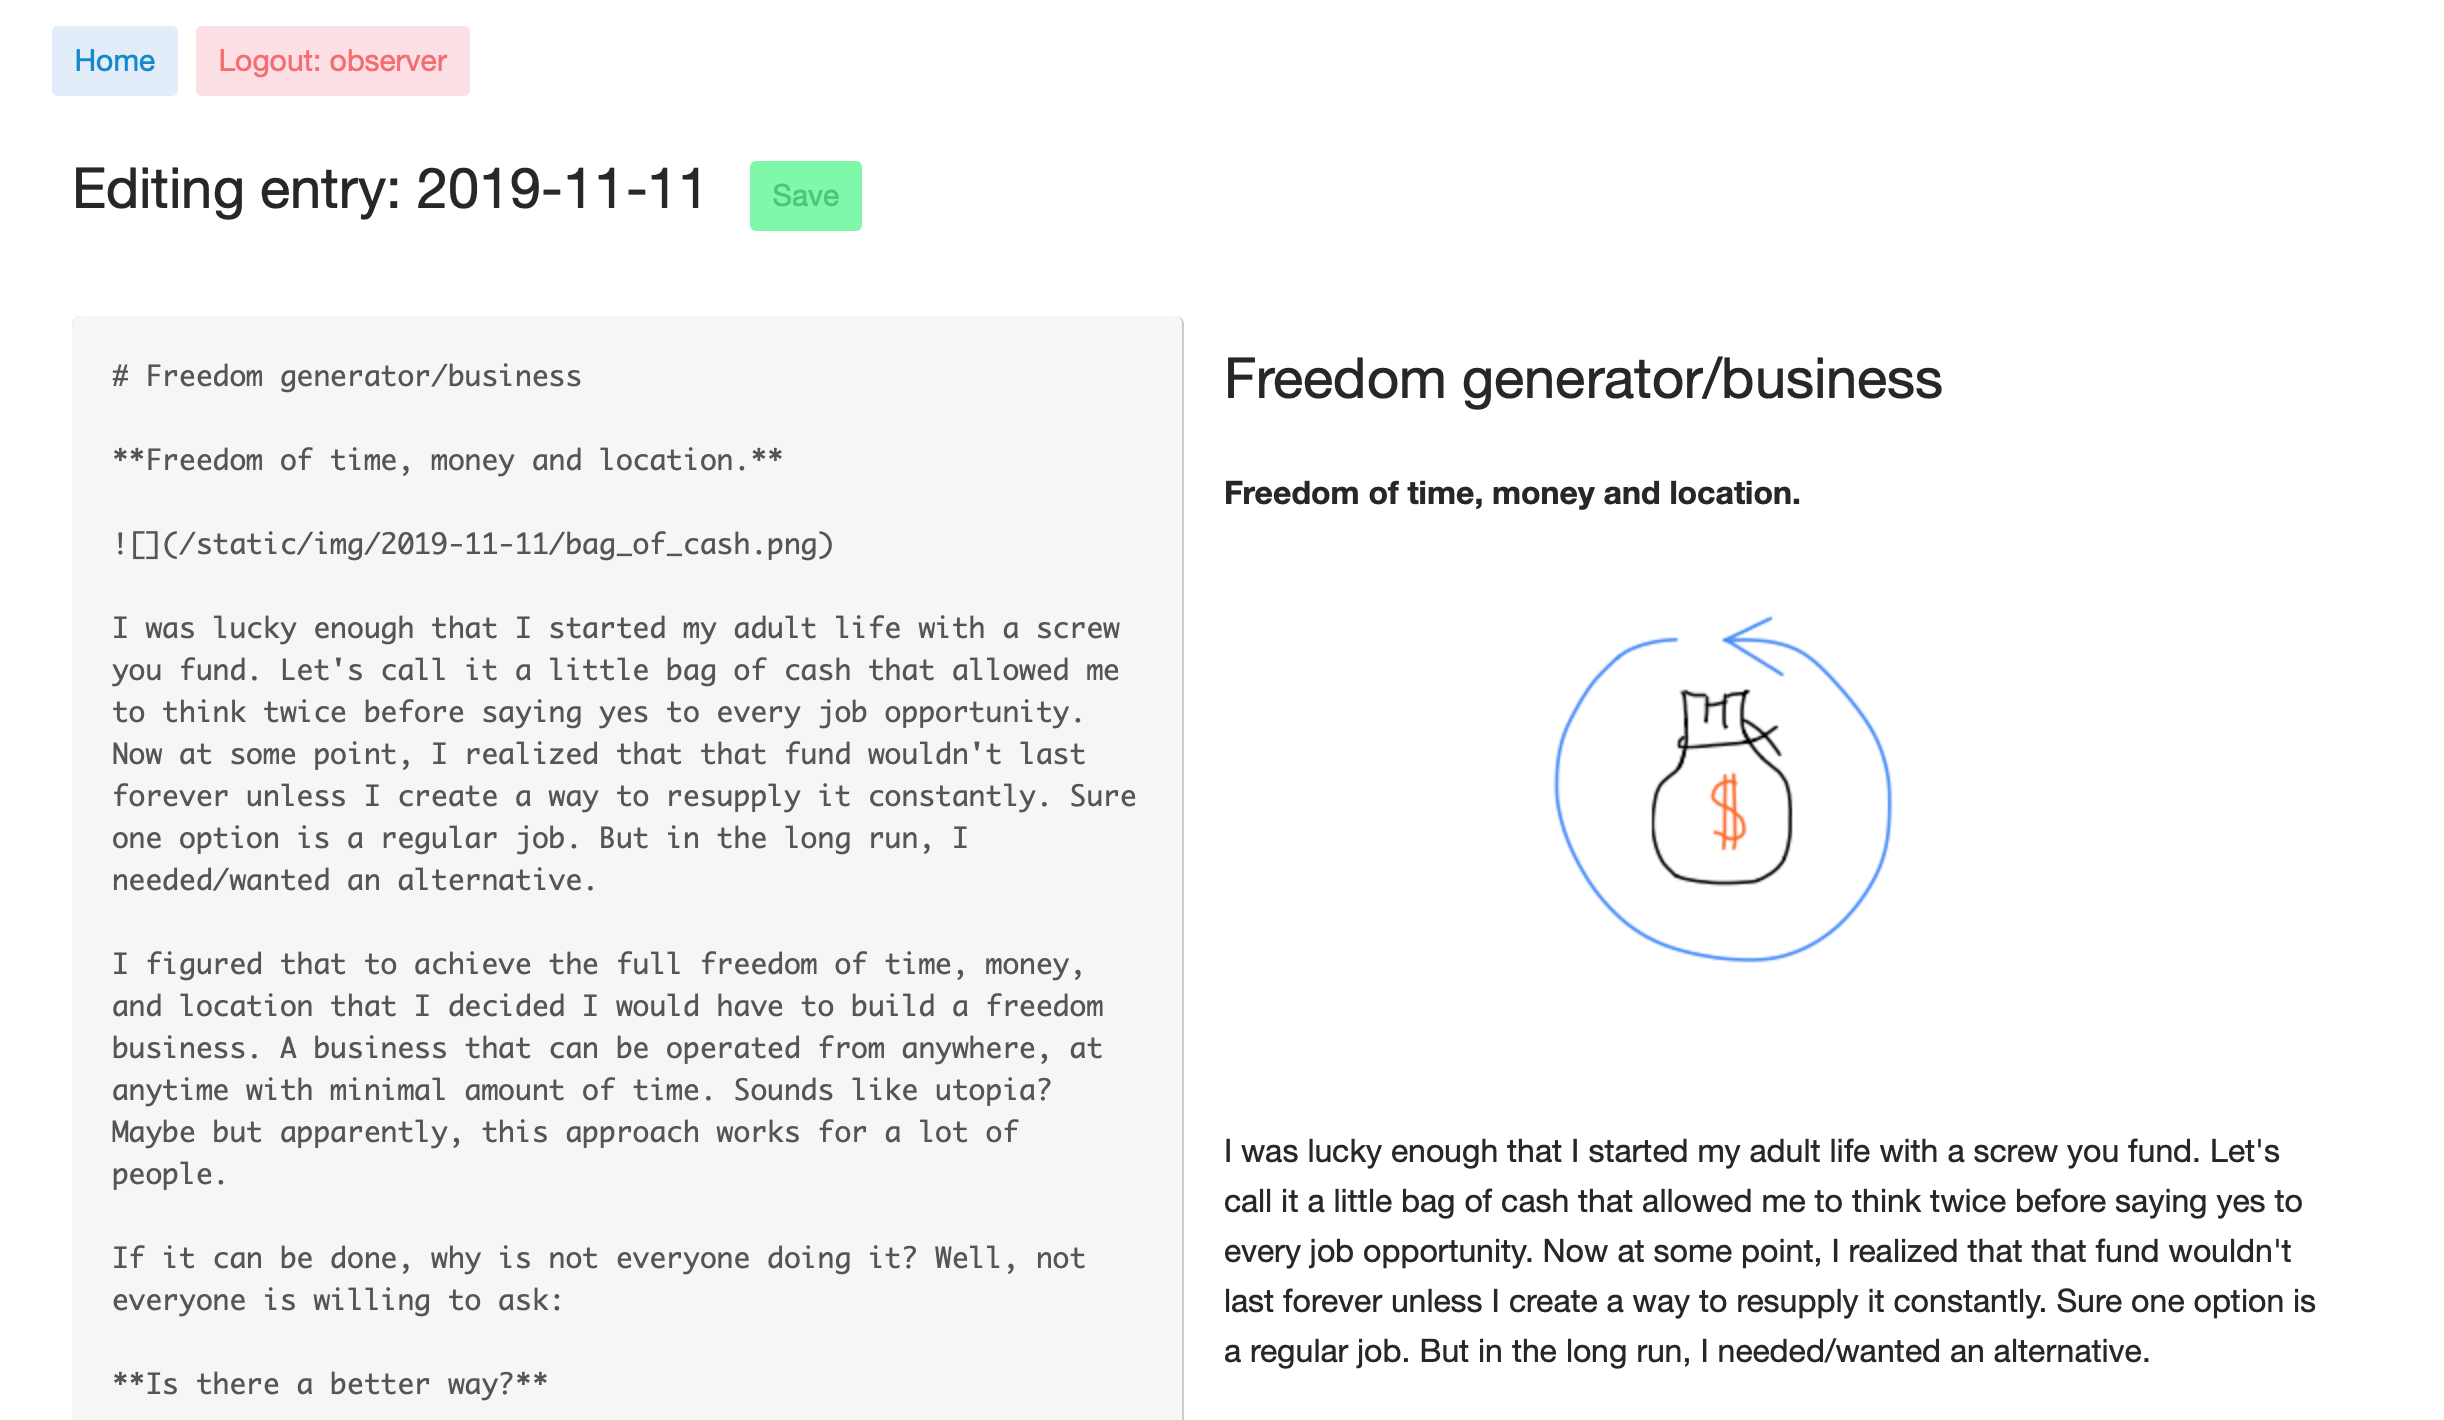Viewport: 2444px width, 1420px height.
Task: Click the markdown line "**Freedom of time, money and location.**"
Action: tap(447, 461)
